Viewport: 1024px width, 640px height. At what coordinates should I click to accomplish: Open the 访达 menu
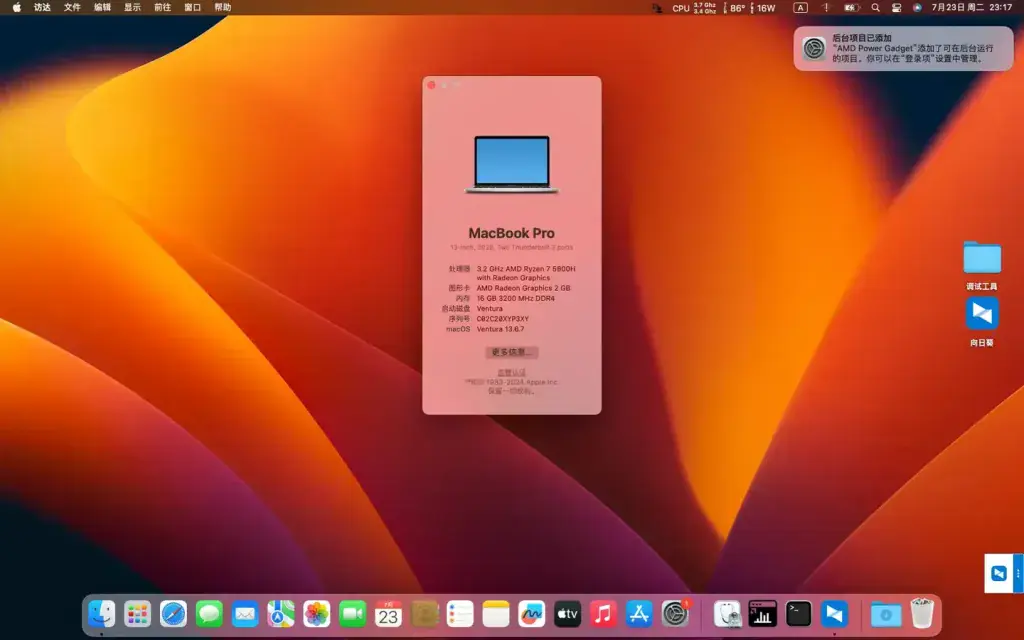point(42,7)
